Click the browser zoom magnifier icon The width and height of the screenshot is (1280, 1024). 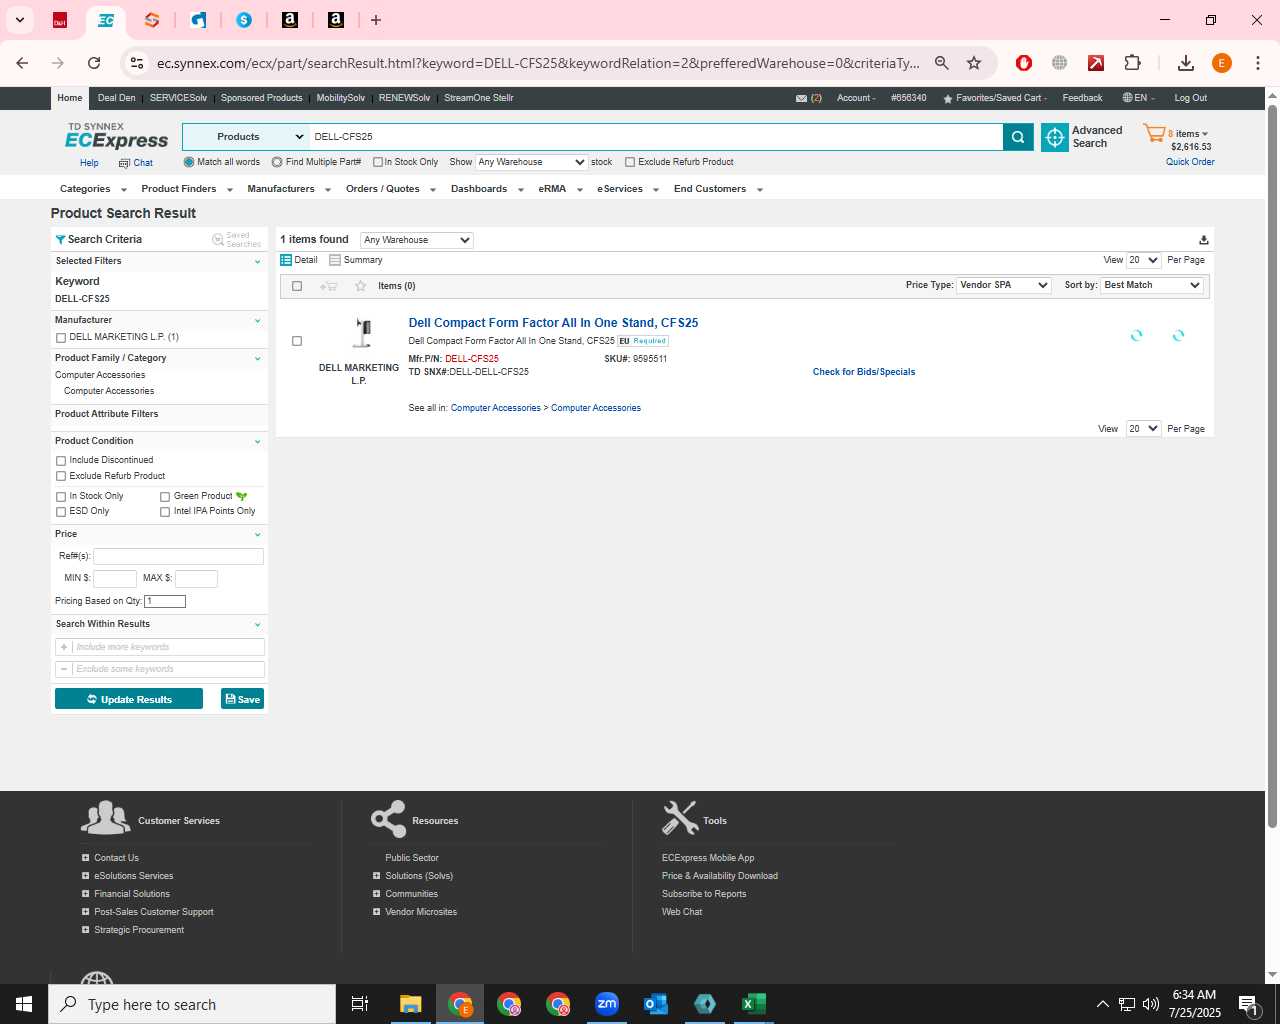(941, 63)
